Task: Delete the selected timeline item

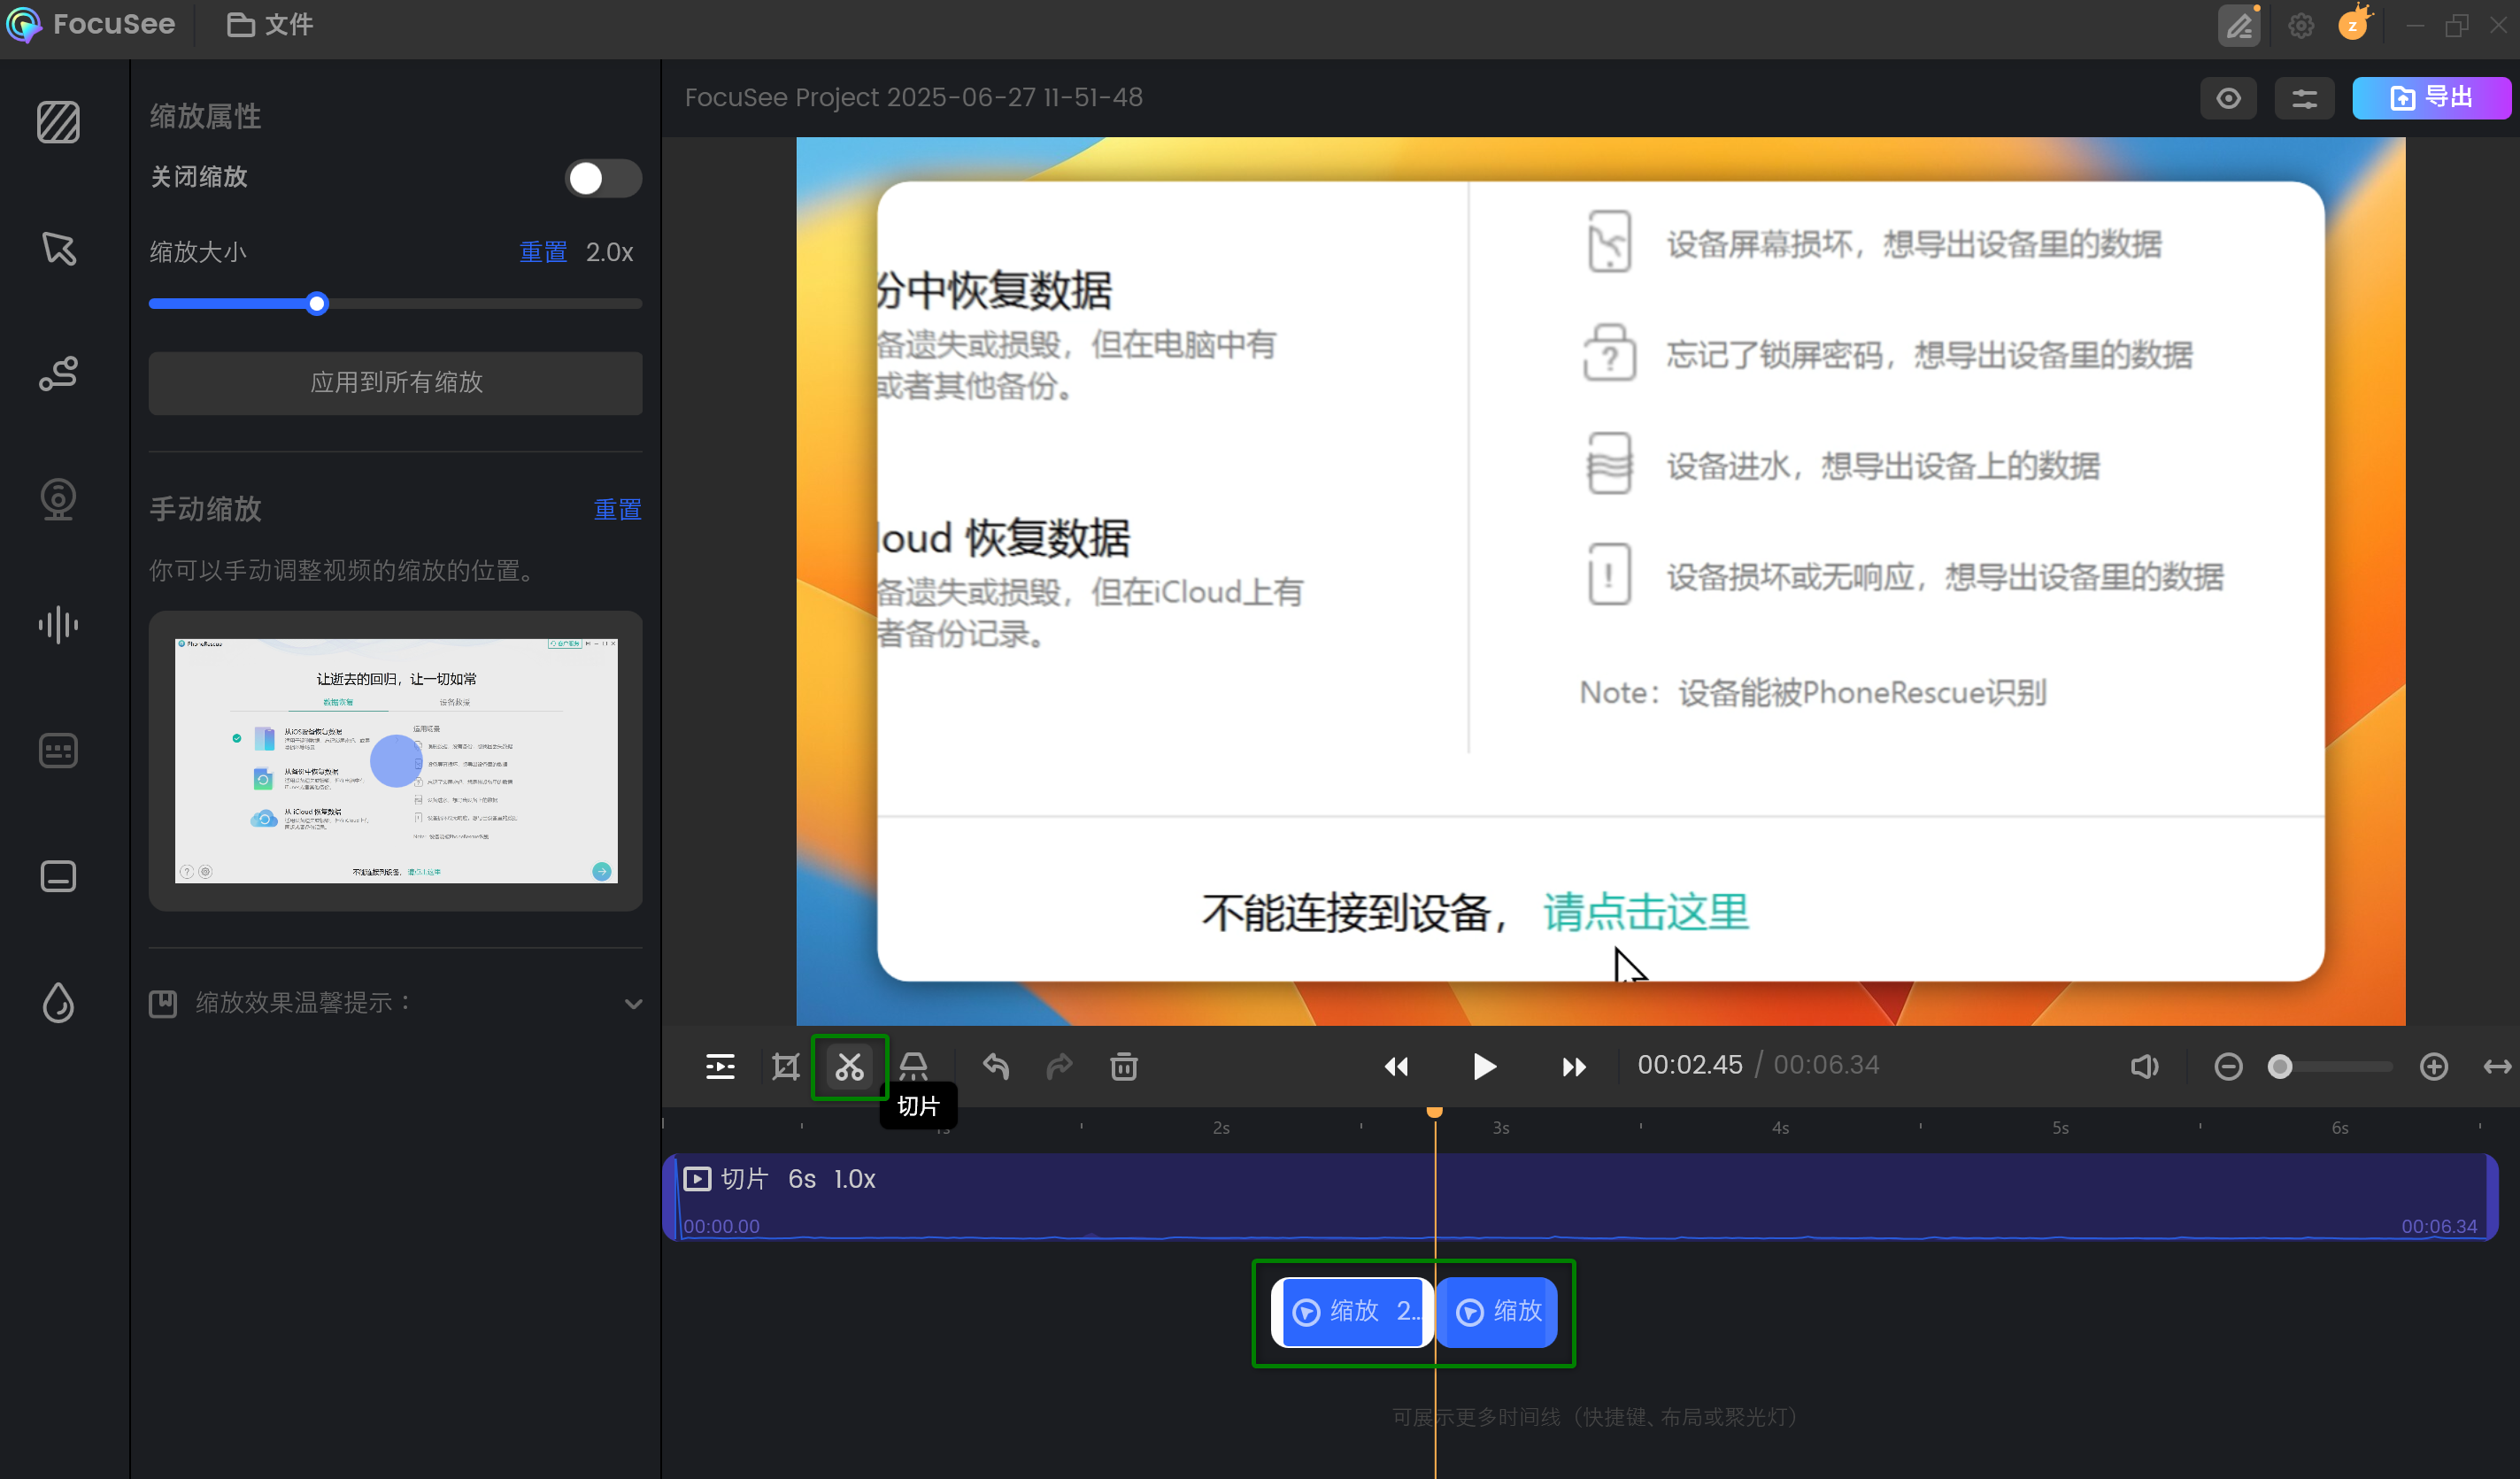Action: pos(1124,1067)
